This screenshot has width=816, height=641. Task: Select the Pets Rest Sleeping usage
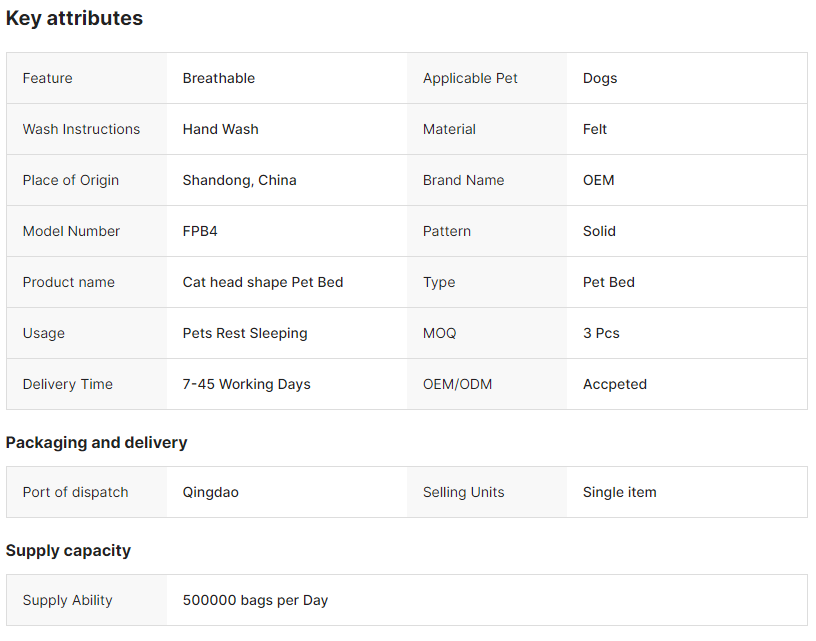[x=245, y=333]
